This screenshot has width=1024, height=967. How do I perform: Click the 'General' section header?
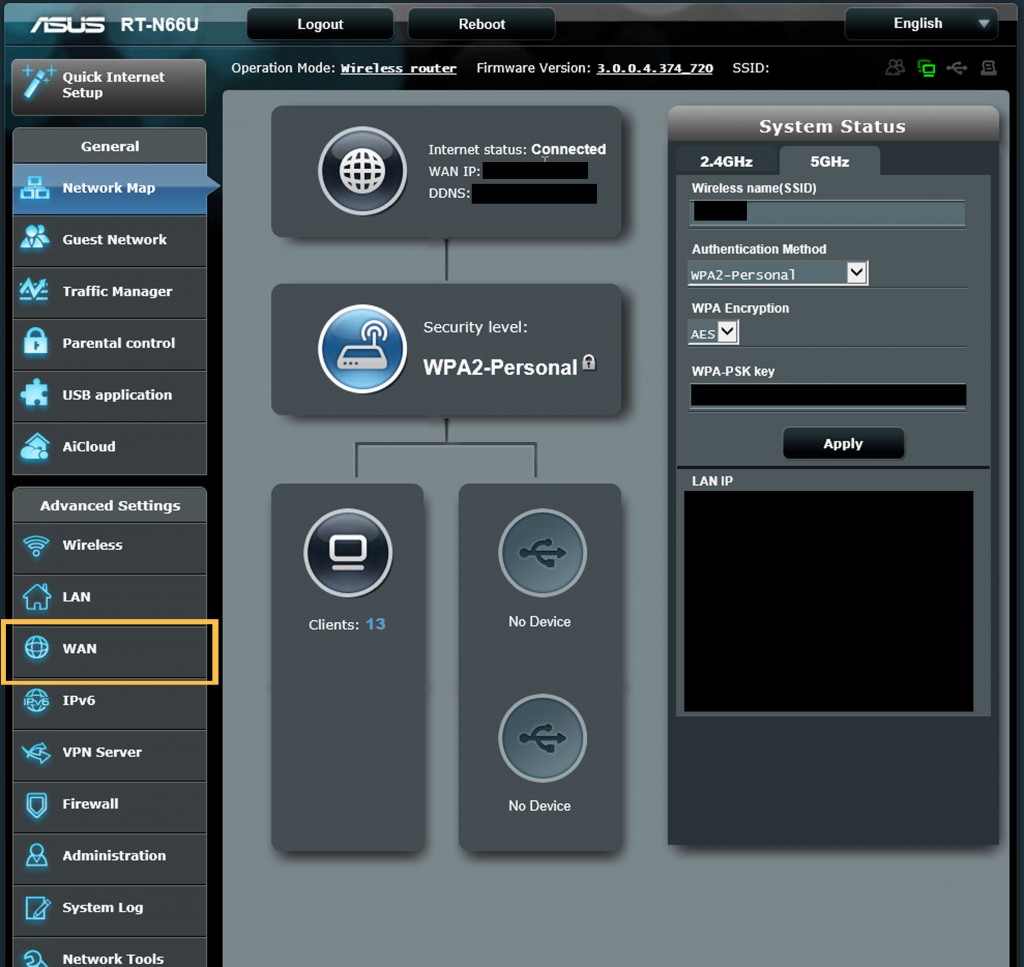(110, 146)
